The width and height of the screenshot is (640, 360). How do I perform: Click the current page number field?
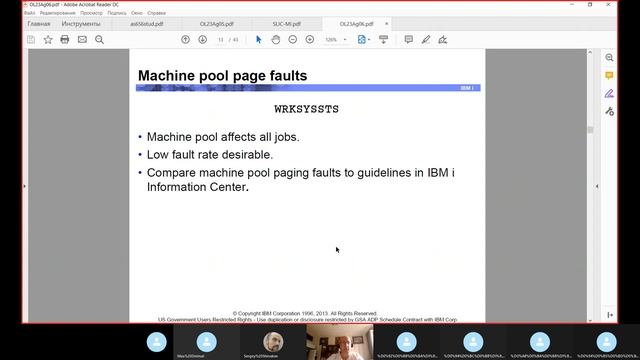click(x=221, y=40)
